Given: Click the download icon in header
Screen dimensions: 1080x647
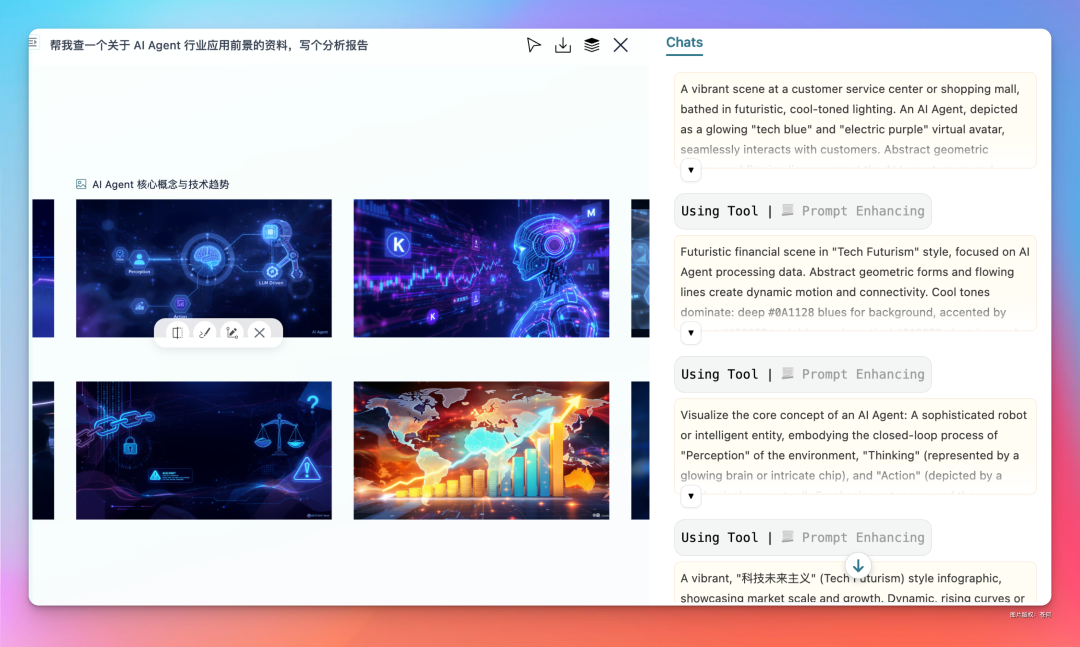Looking at the screenshot, I should click(x=563, y=45).
